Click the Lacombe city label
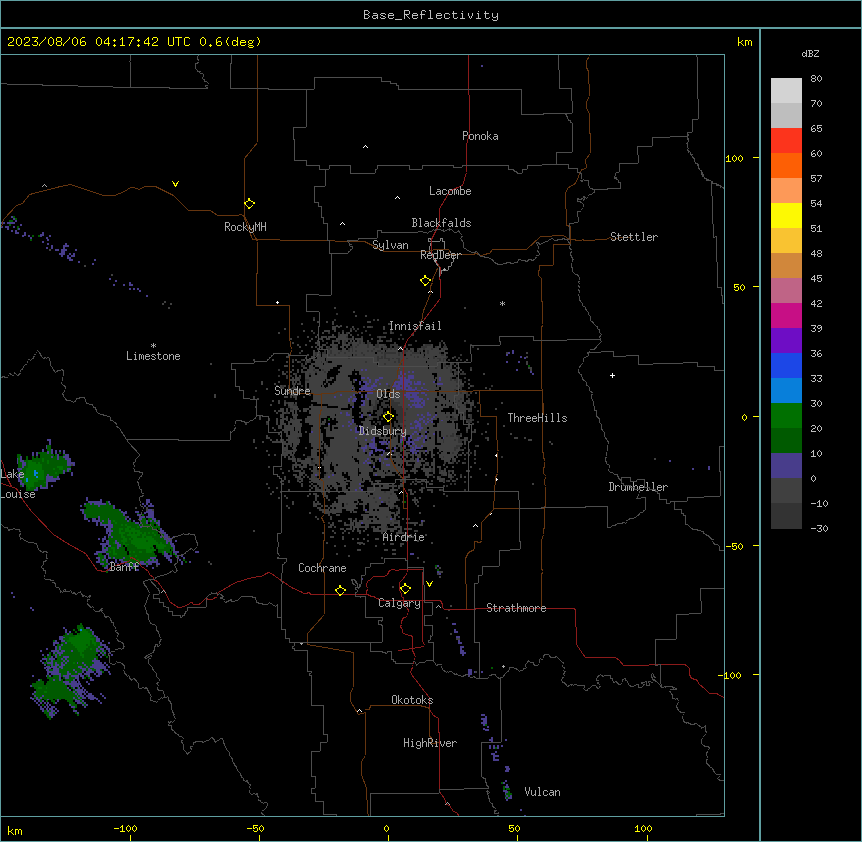Image resolution: width=862 pixels, height=842 pixels. [450, 191]
